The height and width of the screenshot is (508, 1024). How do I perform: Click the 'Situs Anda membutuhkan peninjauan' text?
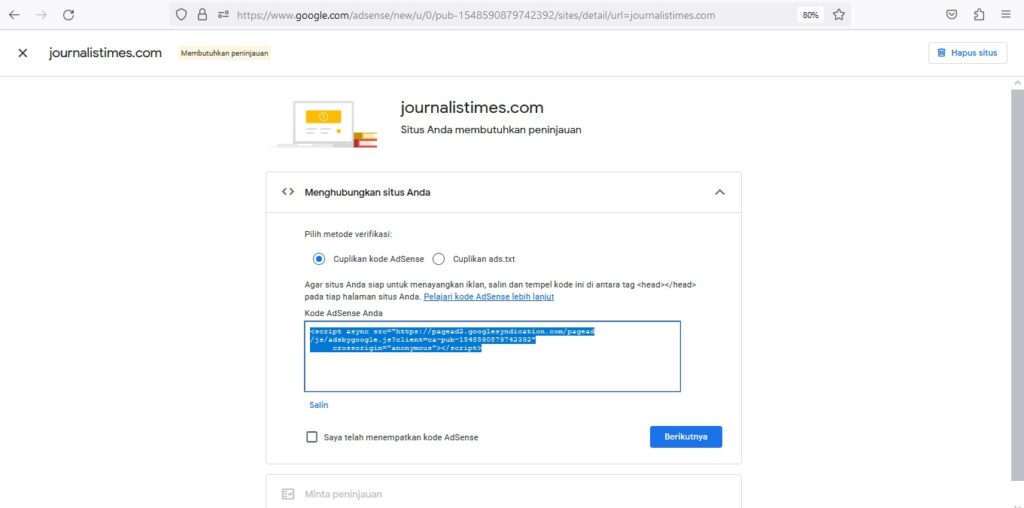[x=491, y=130]
